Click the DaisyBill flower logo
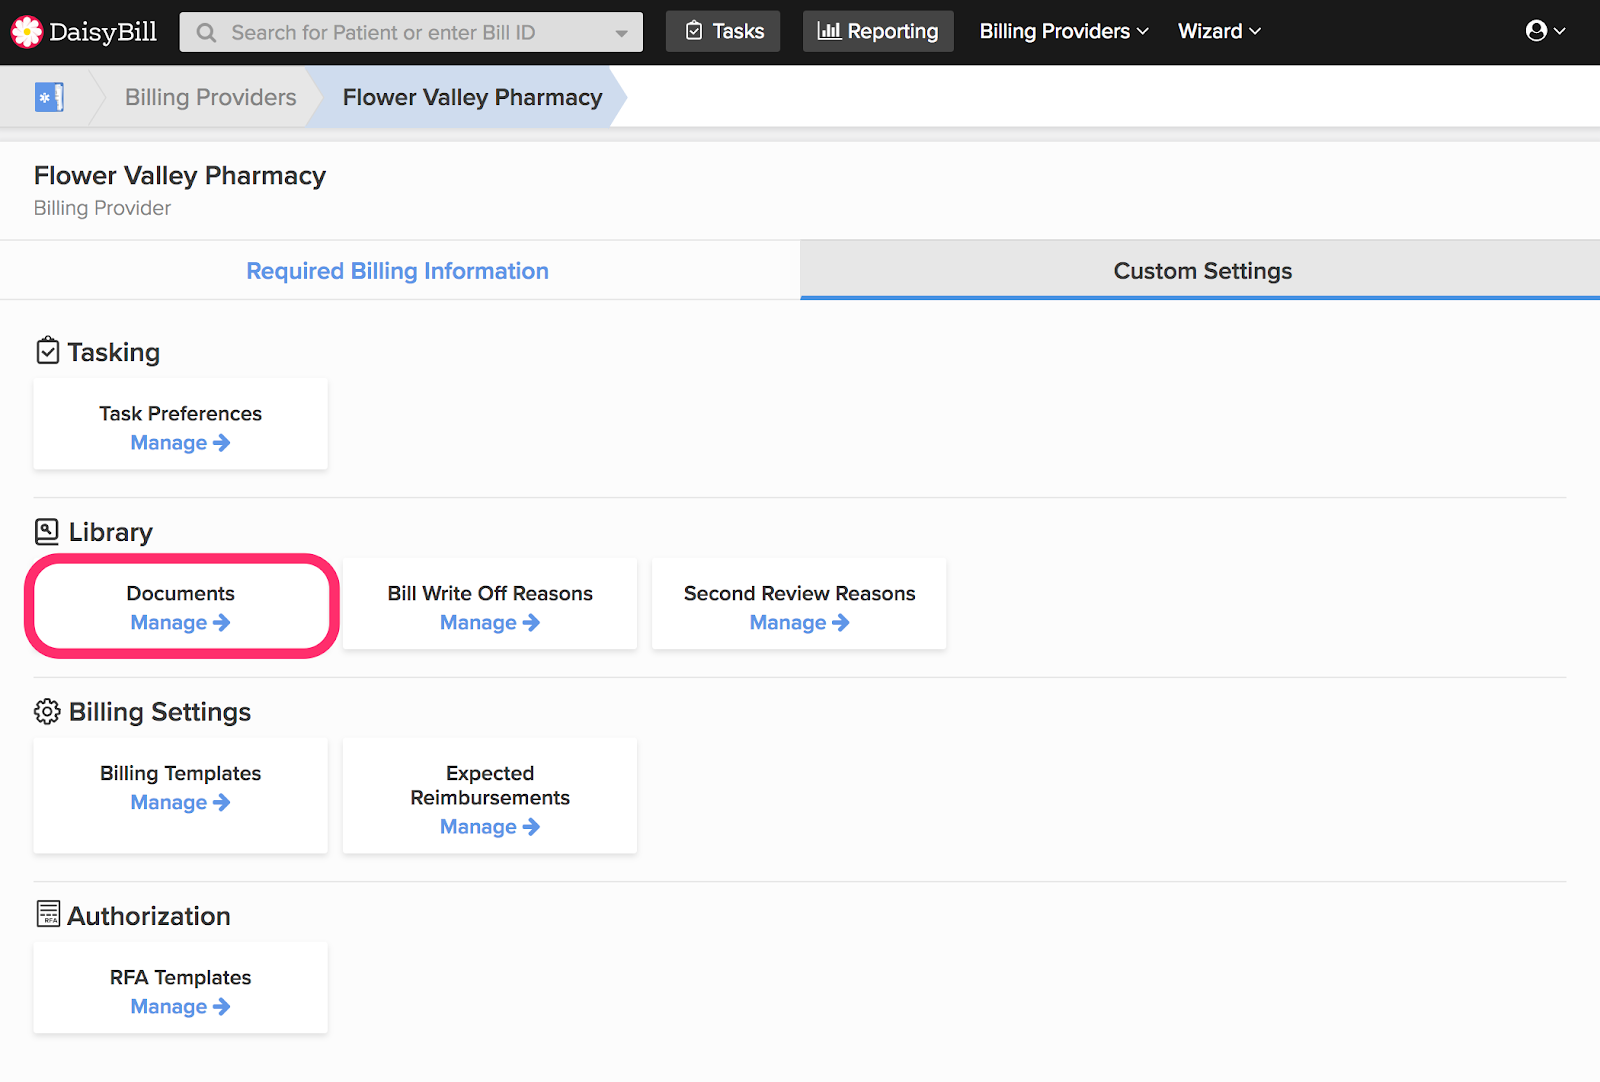The image size is (1600, 1082). 26,32
